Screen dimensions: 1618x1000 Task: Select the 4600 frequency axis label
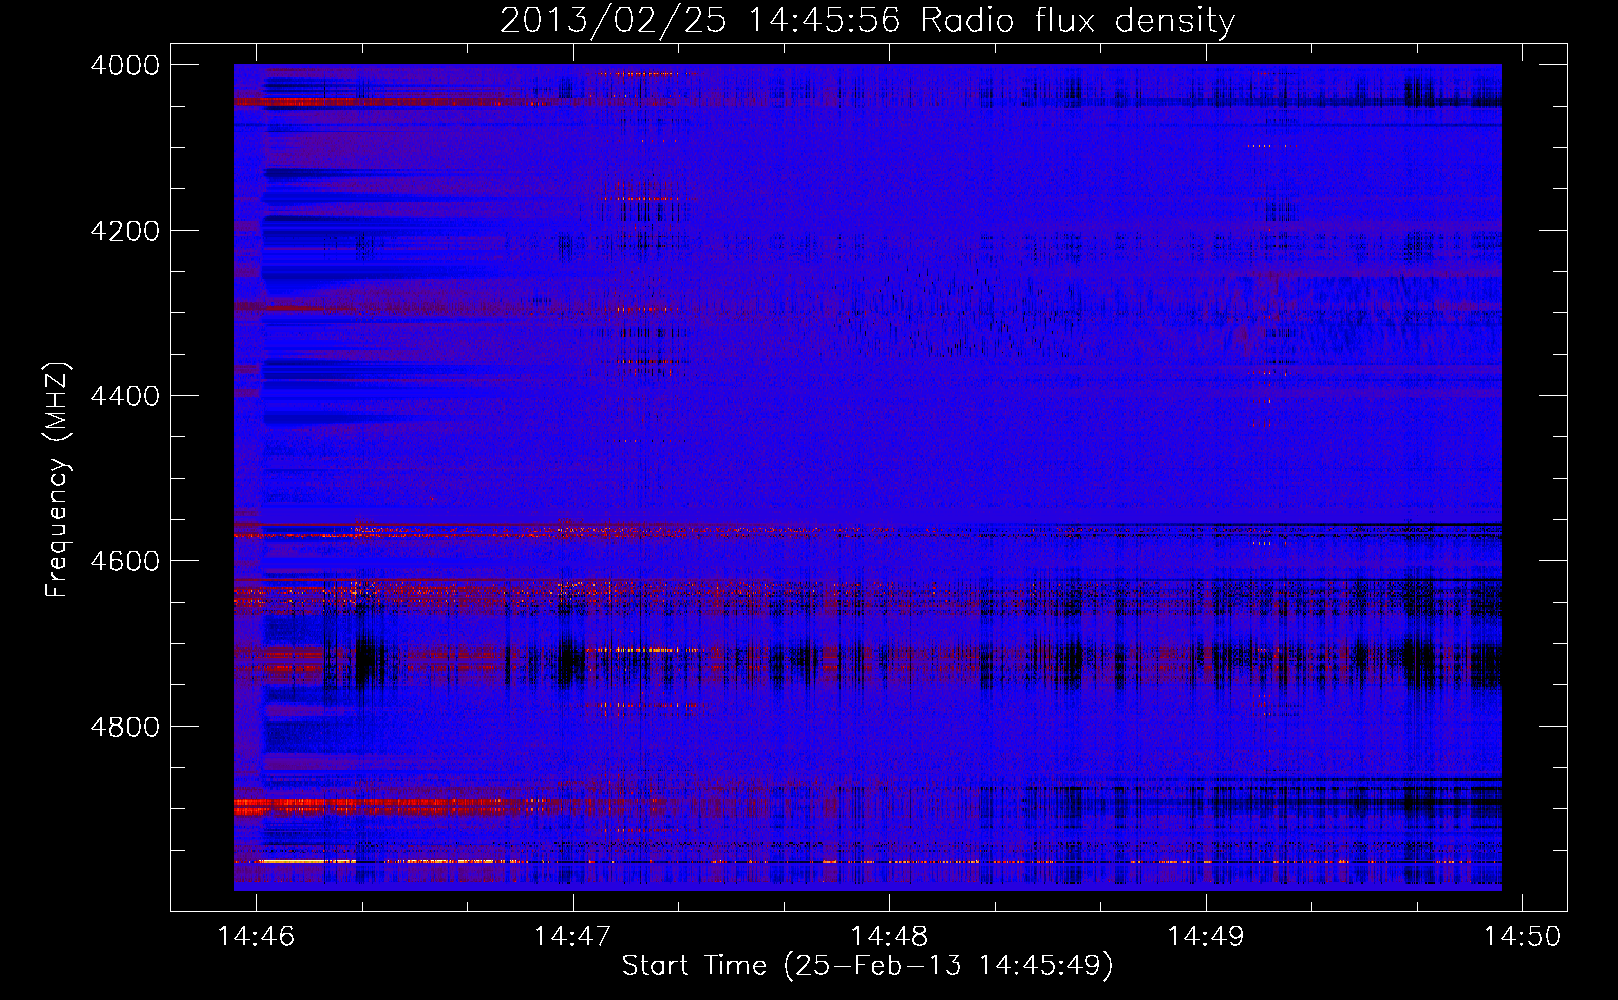tap(125, 561)
